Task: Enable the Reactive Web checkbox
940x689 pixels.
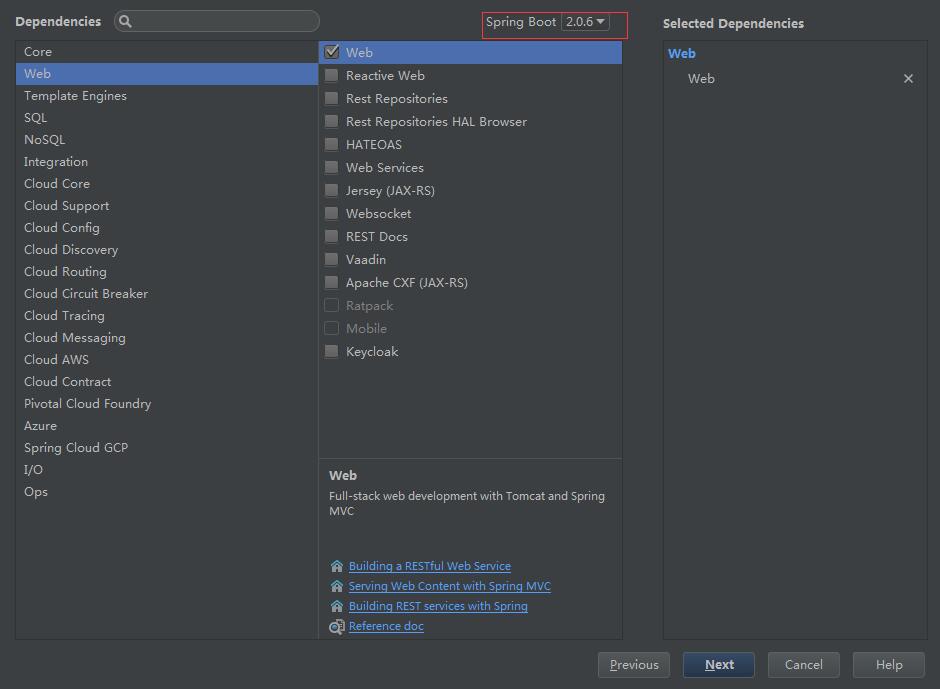Action: (332, 75)
